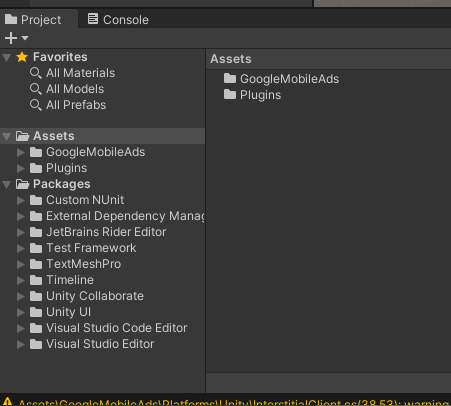The width and height of the screenshot is (451, 406).
Task: Select the Visual Studio Editor package name
Action: pyautogui.click(x=100, y=344)
